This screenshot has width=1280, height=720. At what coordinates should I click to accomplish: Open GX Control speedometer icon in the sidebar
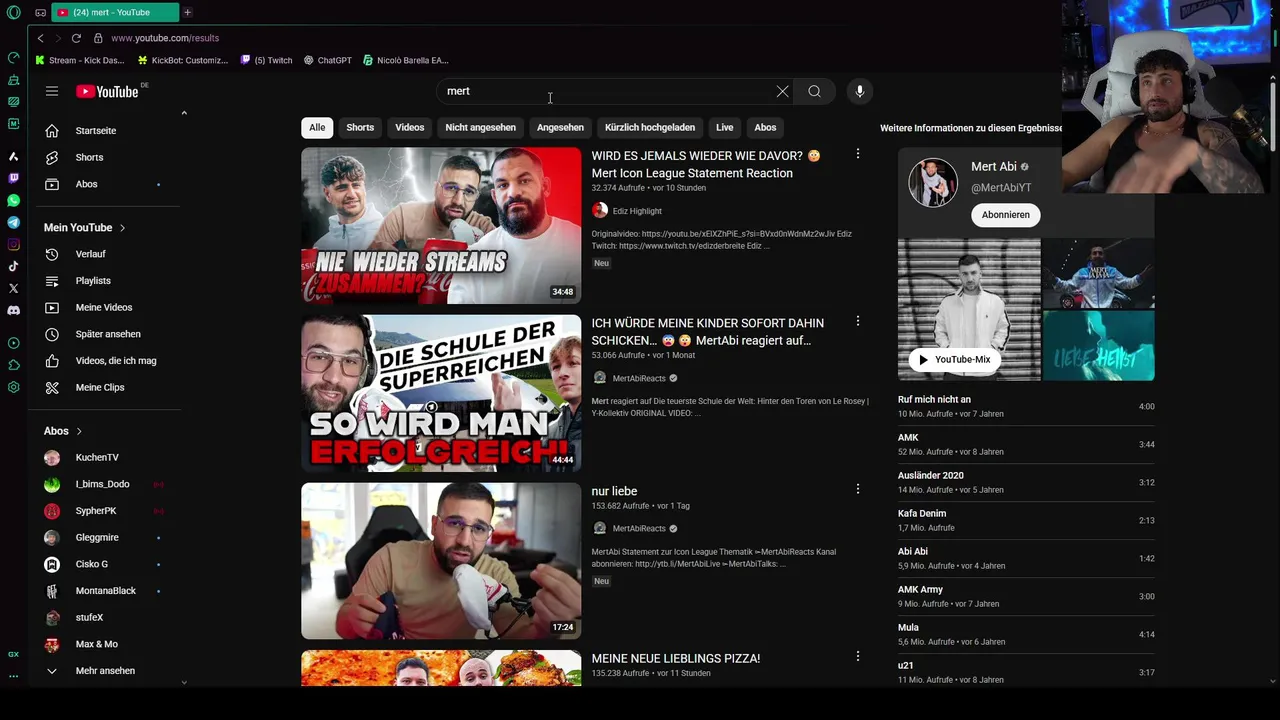tap(13, 57)
